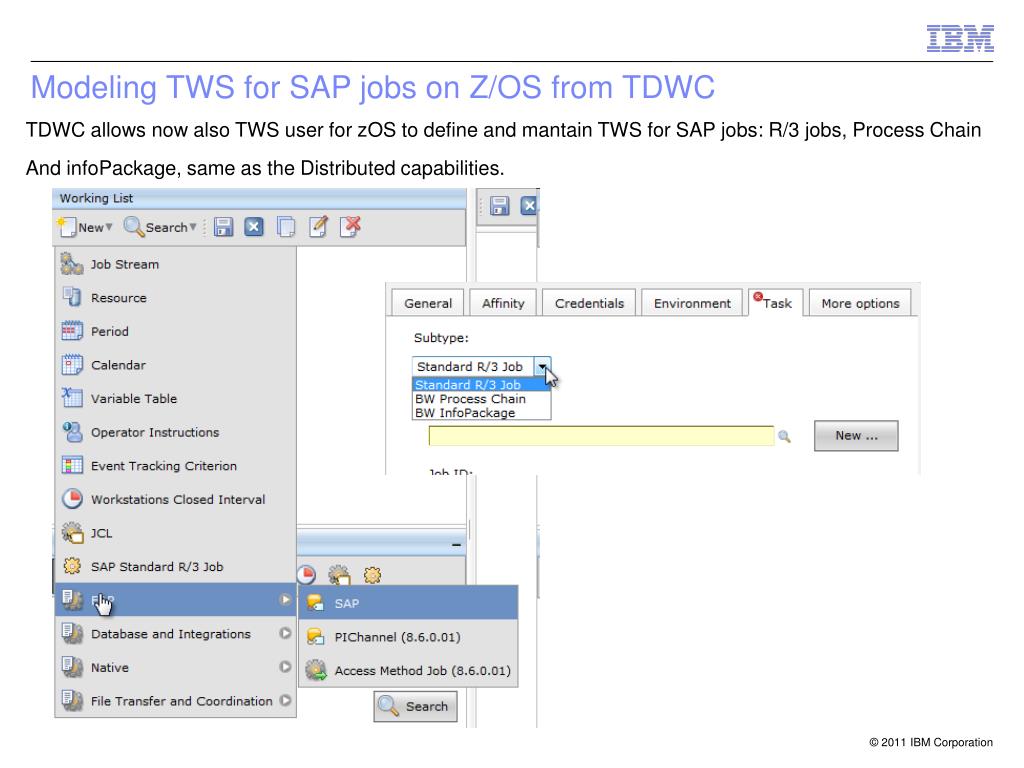
Task: Click the Operator Instructions icon in menu
Action: click(72, 432)
